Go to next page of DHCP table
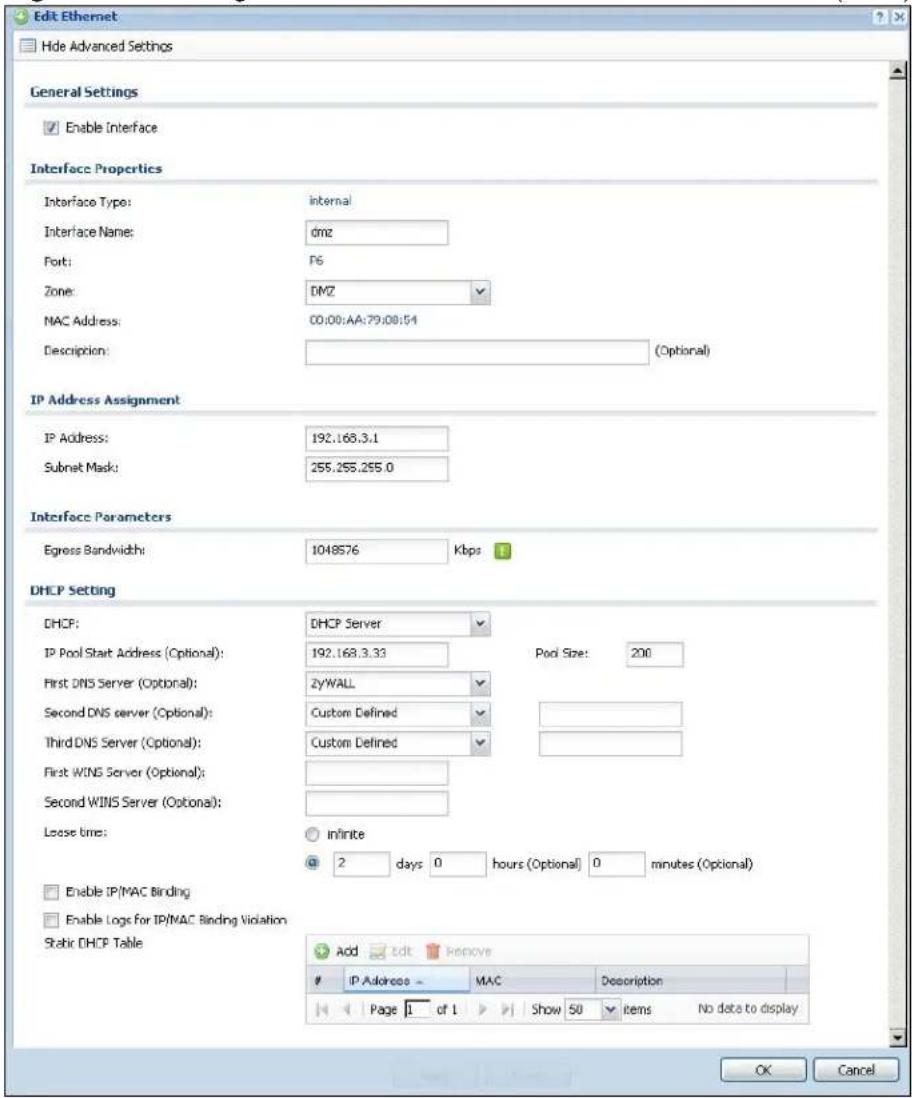The image size is (912, 1098). tap(482, 1010)
